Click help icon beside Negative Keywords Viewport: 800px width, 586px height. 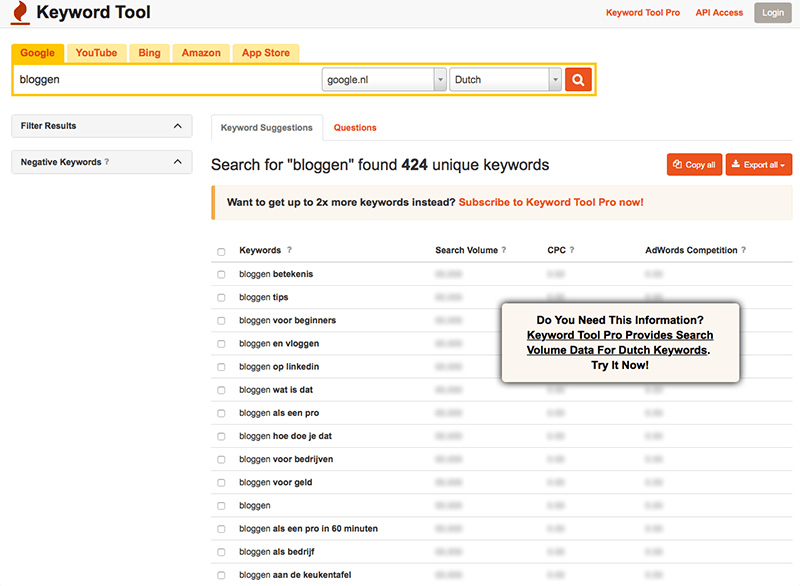pos(107,162)
